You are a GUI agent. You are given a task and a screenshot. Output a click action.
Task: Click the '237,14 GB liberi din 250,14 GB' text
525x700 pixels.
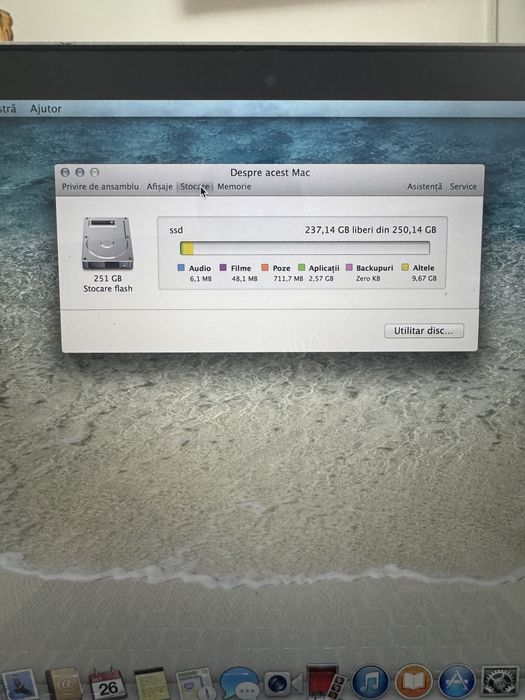point(371,230)
